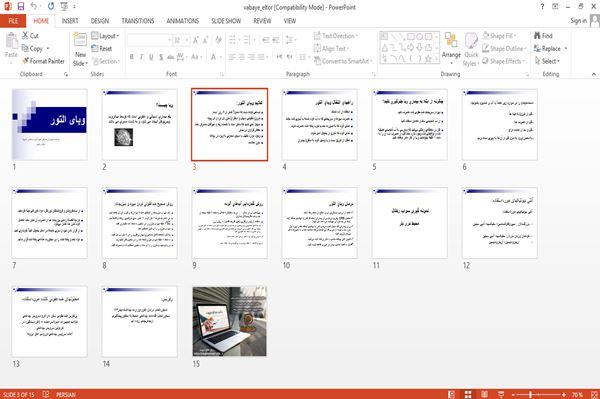Select slide 15 laptop photo thumbnail

(230, 321)
